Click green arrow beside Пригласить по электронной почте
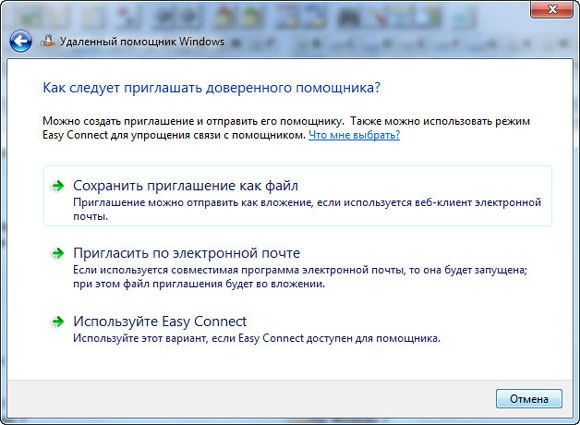The image size is (580, 425). click(58, 253)
